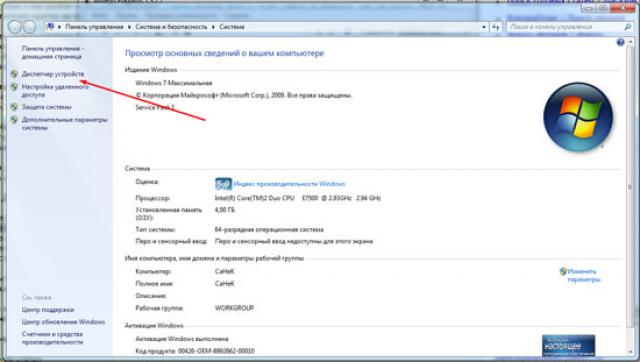Click 64-разрядная операционная система text
This screenshot has height=362, width=640.
coord(269,229)
